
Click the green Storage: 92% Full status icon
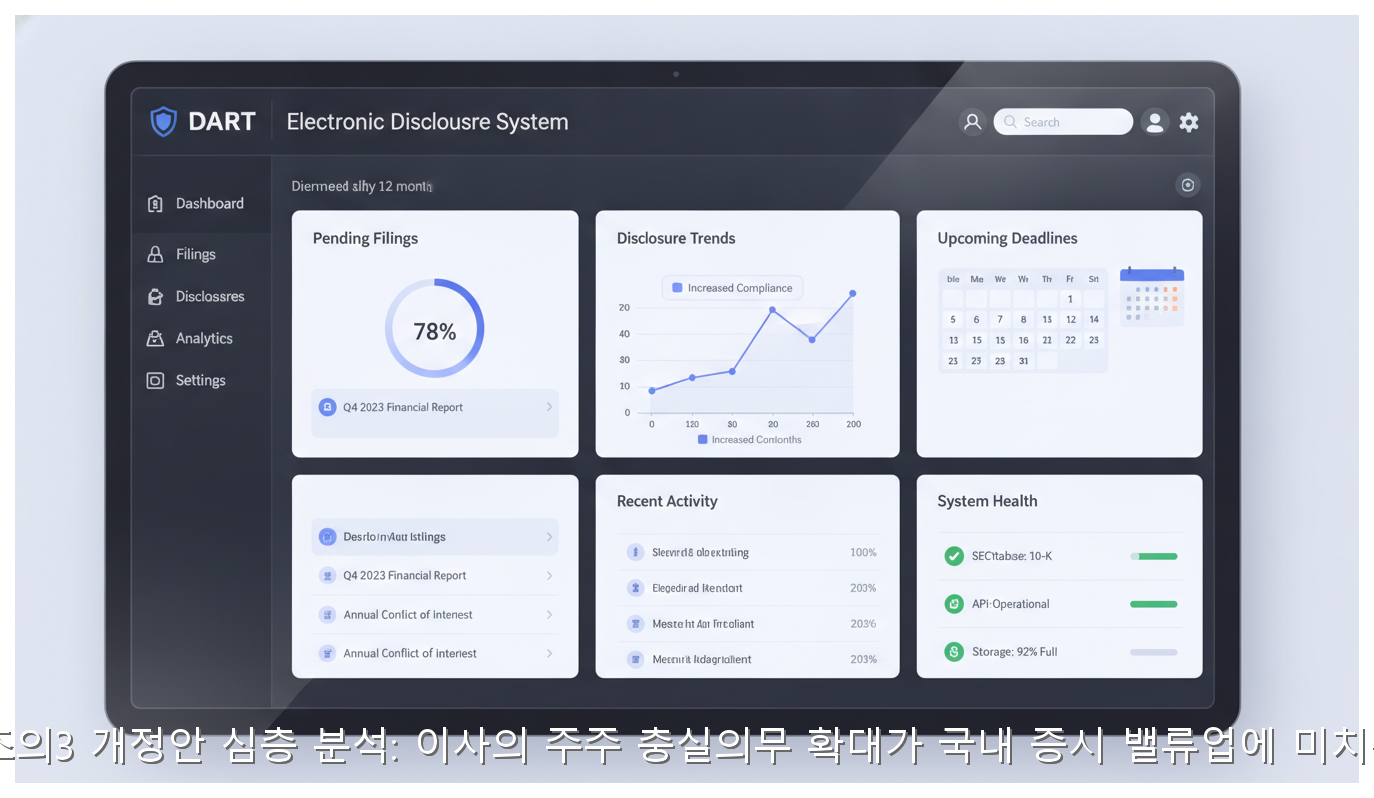tap(954, 652)
